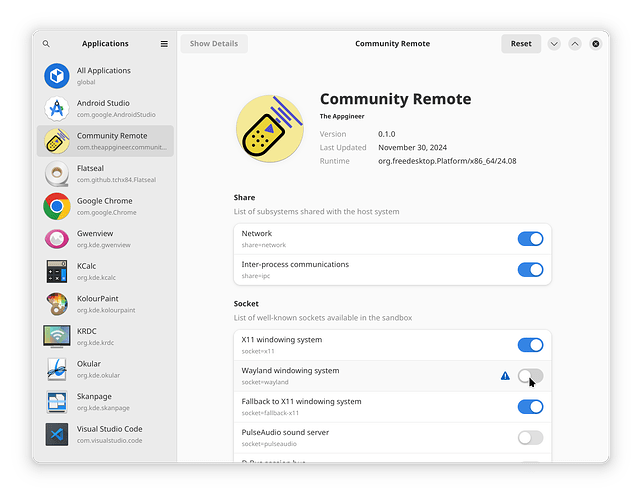The image size is (643, 500).
Task: Click the socket=wayland label
Action: point(265,382)
